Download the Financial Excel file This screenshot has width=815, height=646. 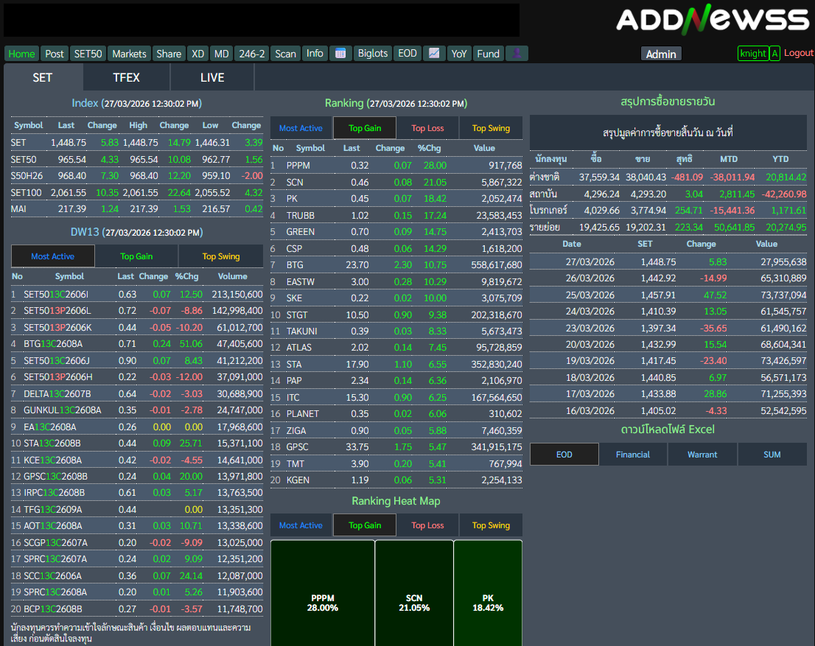tap(632, 454)
